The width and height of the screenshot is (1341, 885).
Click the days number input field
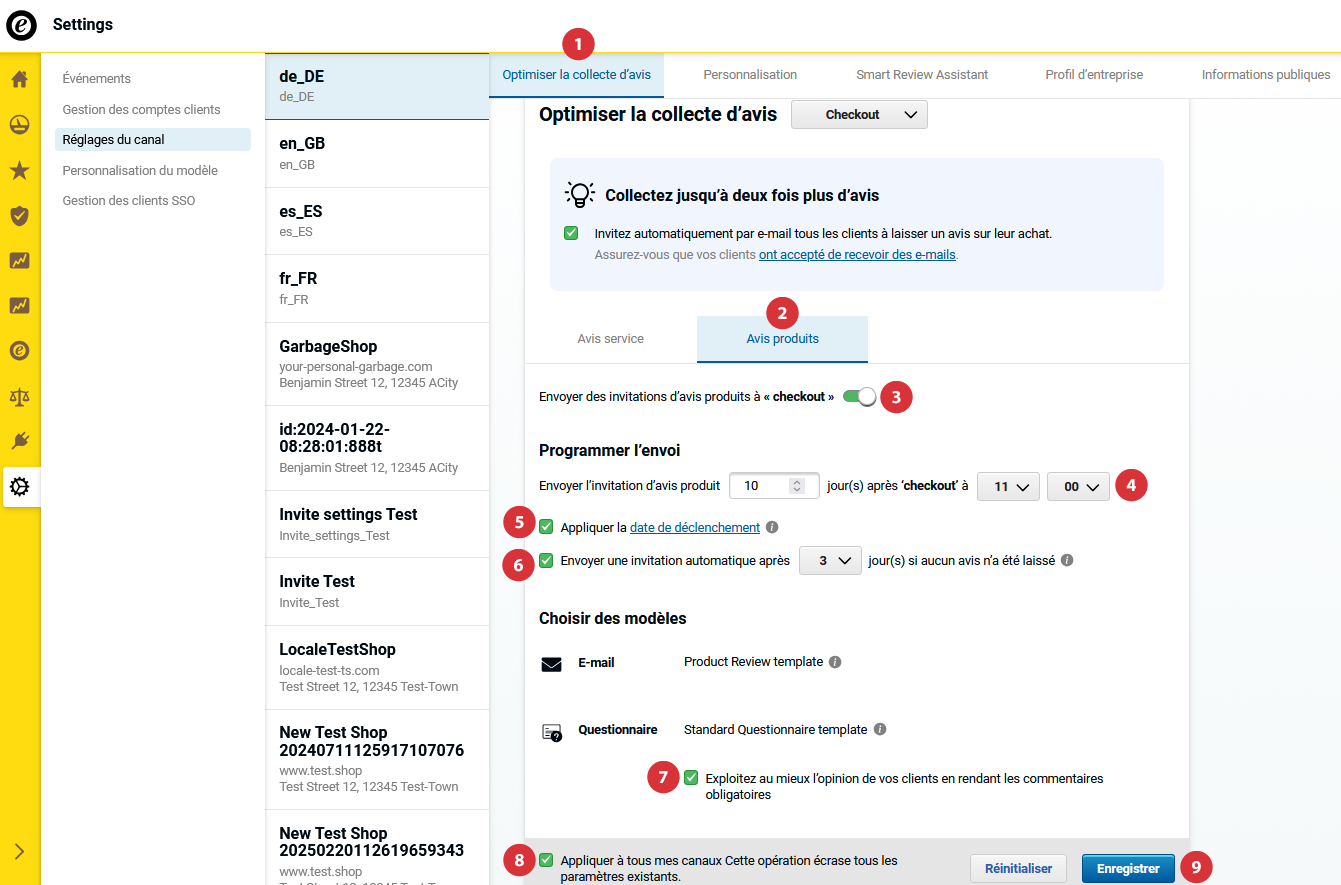click(x=760, y=486)
